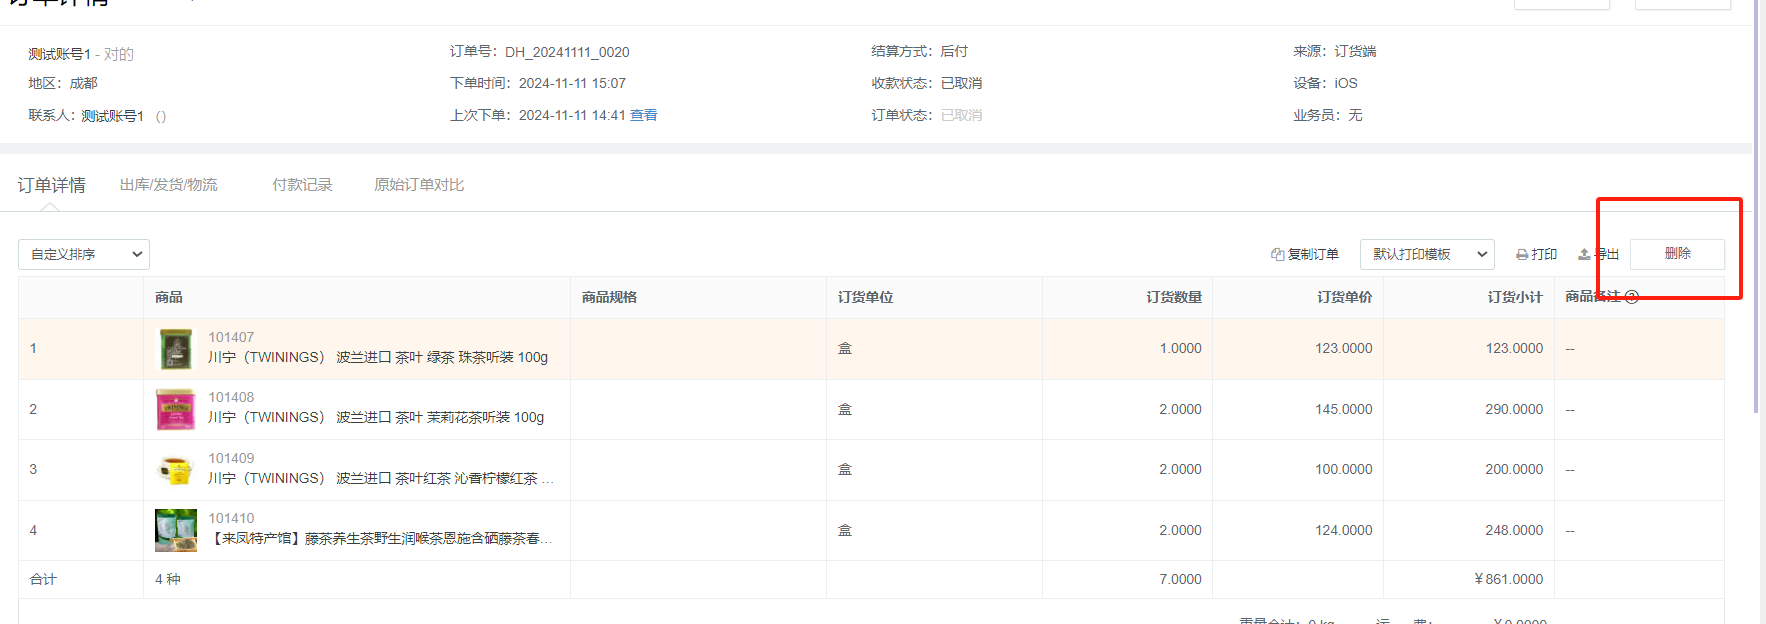Click the 订单状态: 已取消 text
Image resolution: width=1766 pixels, height=624 pixels.
pos(927,115)
